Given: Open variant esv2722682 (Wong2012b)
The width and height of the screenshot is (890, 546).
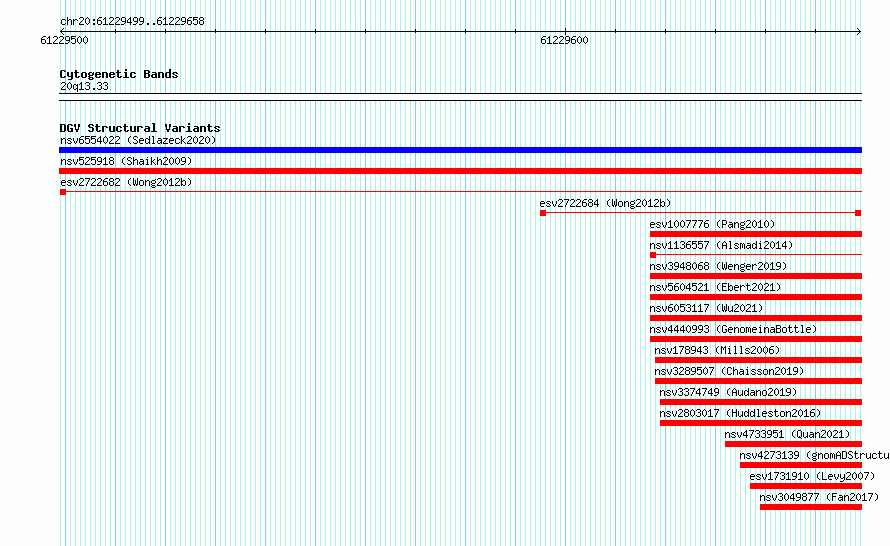Looking at the screenshot, I should click(x=126, y=182).
